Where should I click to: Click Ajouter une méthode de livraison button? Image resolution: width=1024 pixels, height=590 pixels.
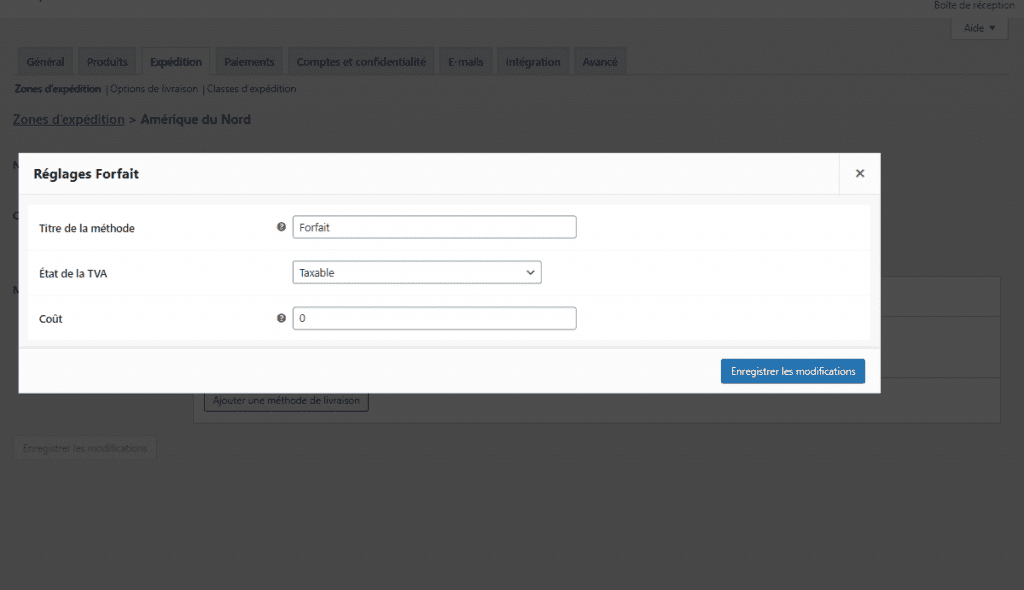pyautogui.click(x=286, y=401)
